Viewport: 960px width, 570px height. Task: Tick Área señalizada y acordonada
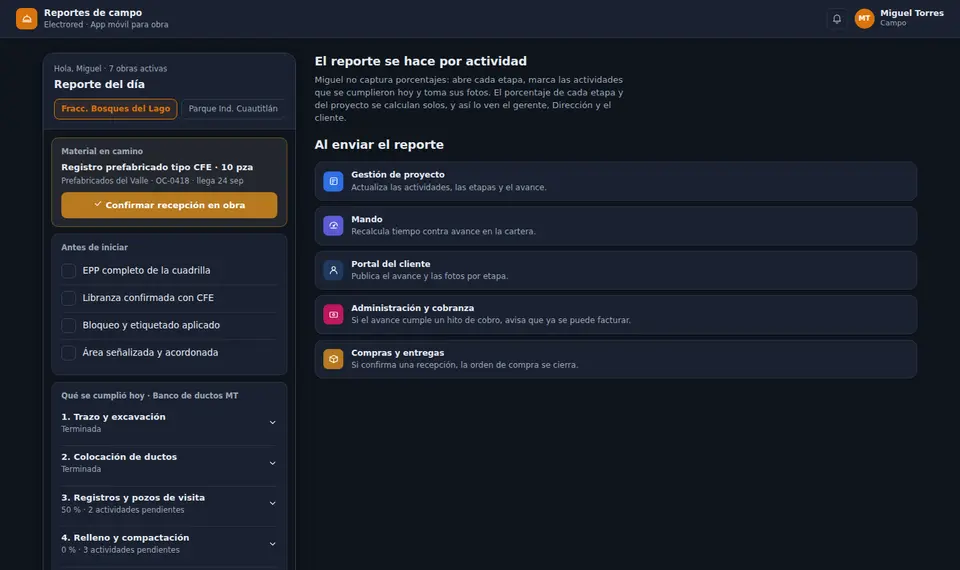69,353
